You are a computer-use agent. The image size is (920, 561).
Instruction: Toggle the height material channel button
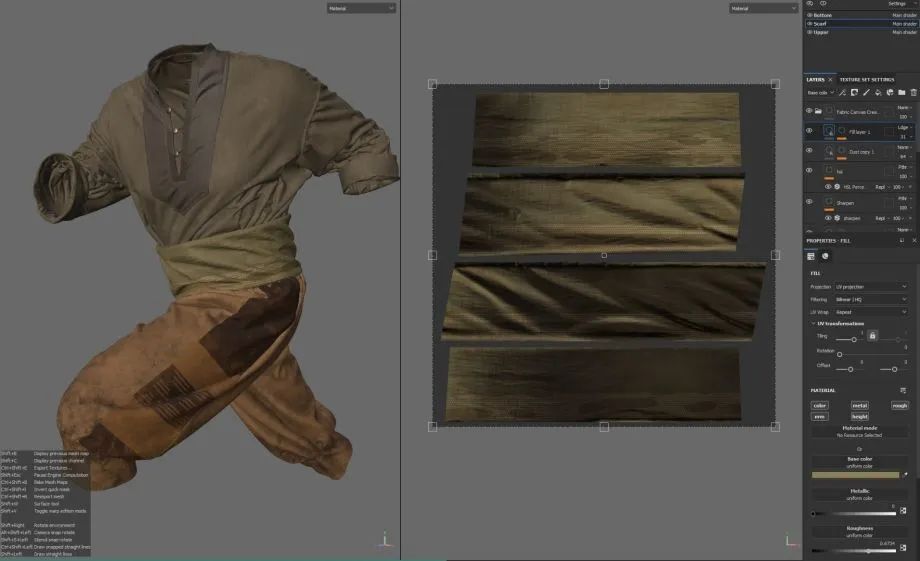click(859, 416)
